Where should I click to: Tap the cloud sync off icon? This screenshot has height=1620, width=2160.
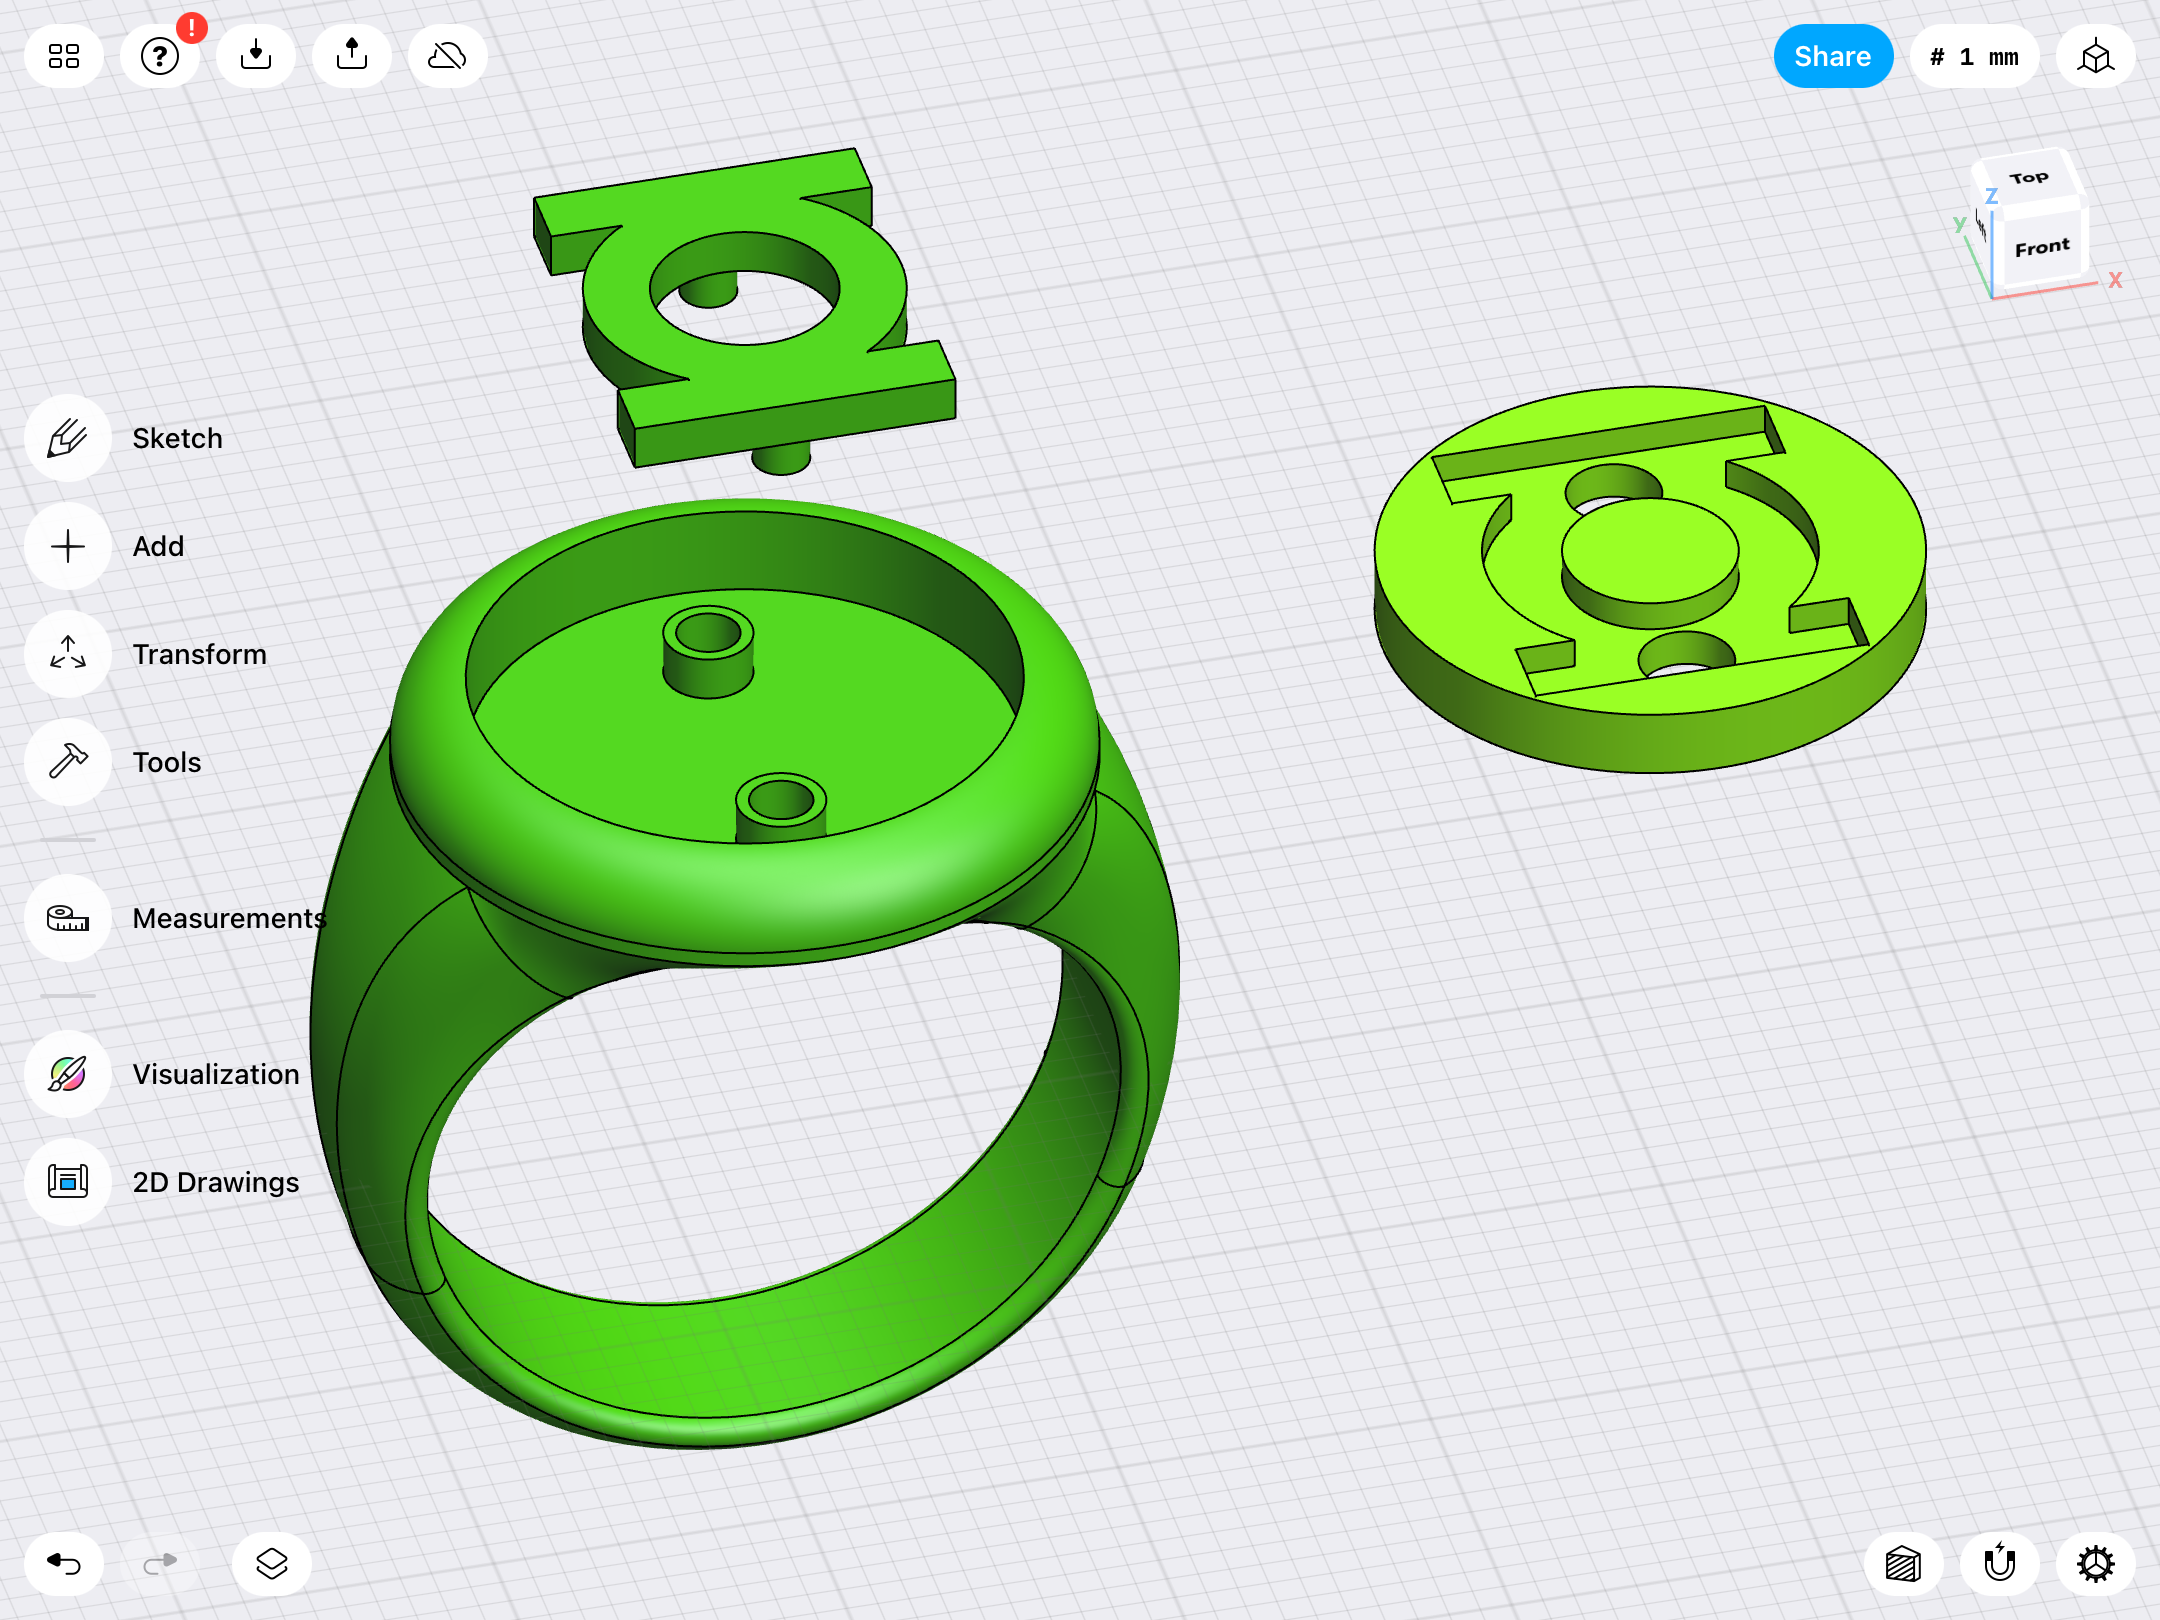pos(448,56)
